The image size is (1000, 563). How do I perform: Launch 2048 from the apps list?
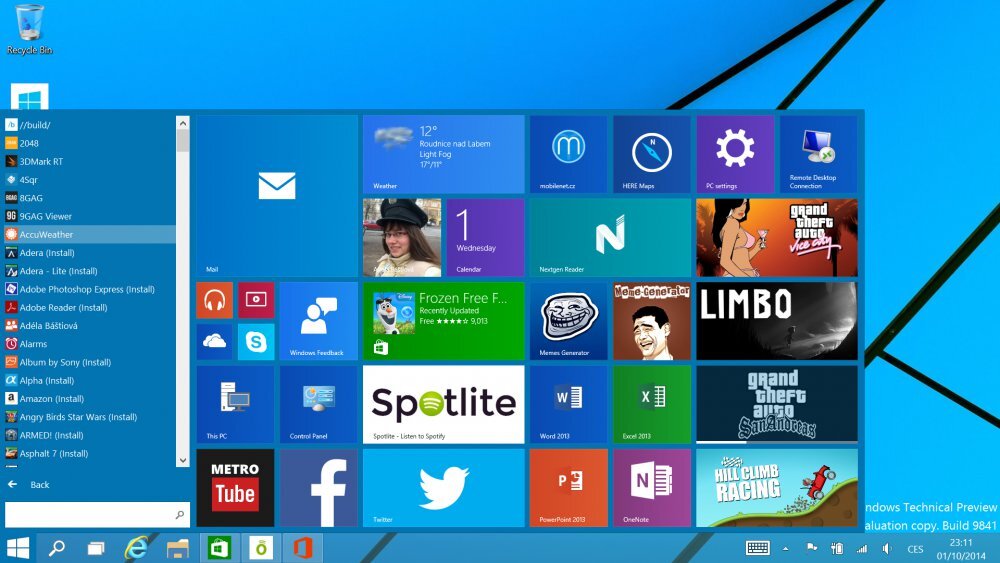[88, 143]
